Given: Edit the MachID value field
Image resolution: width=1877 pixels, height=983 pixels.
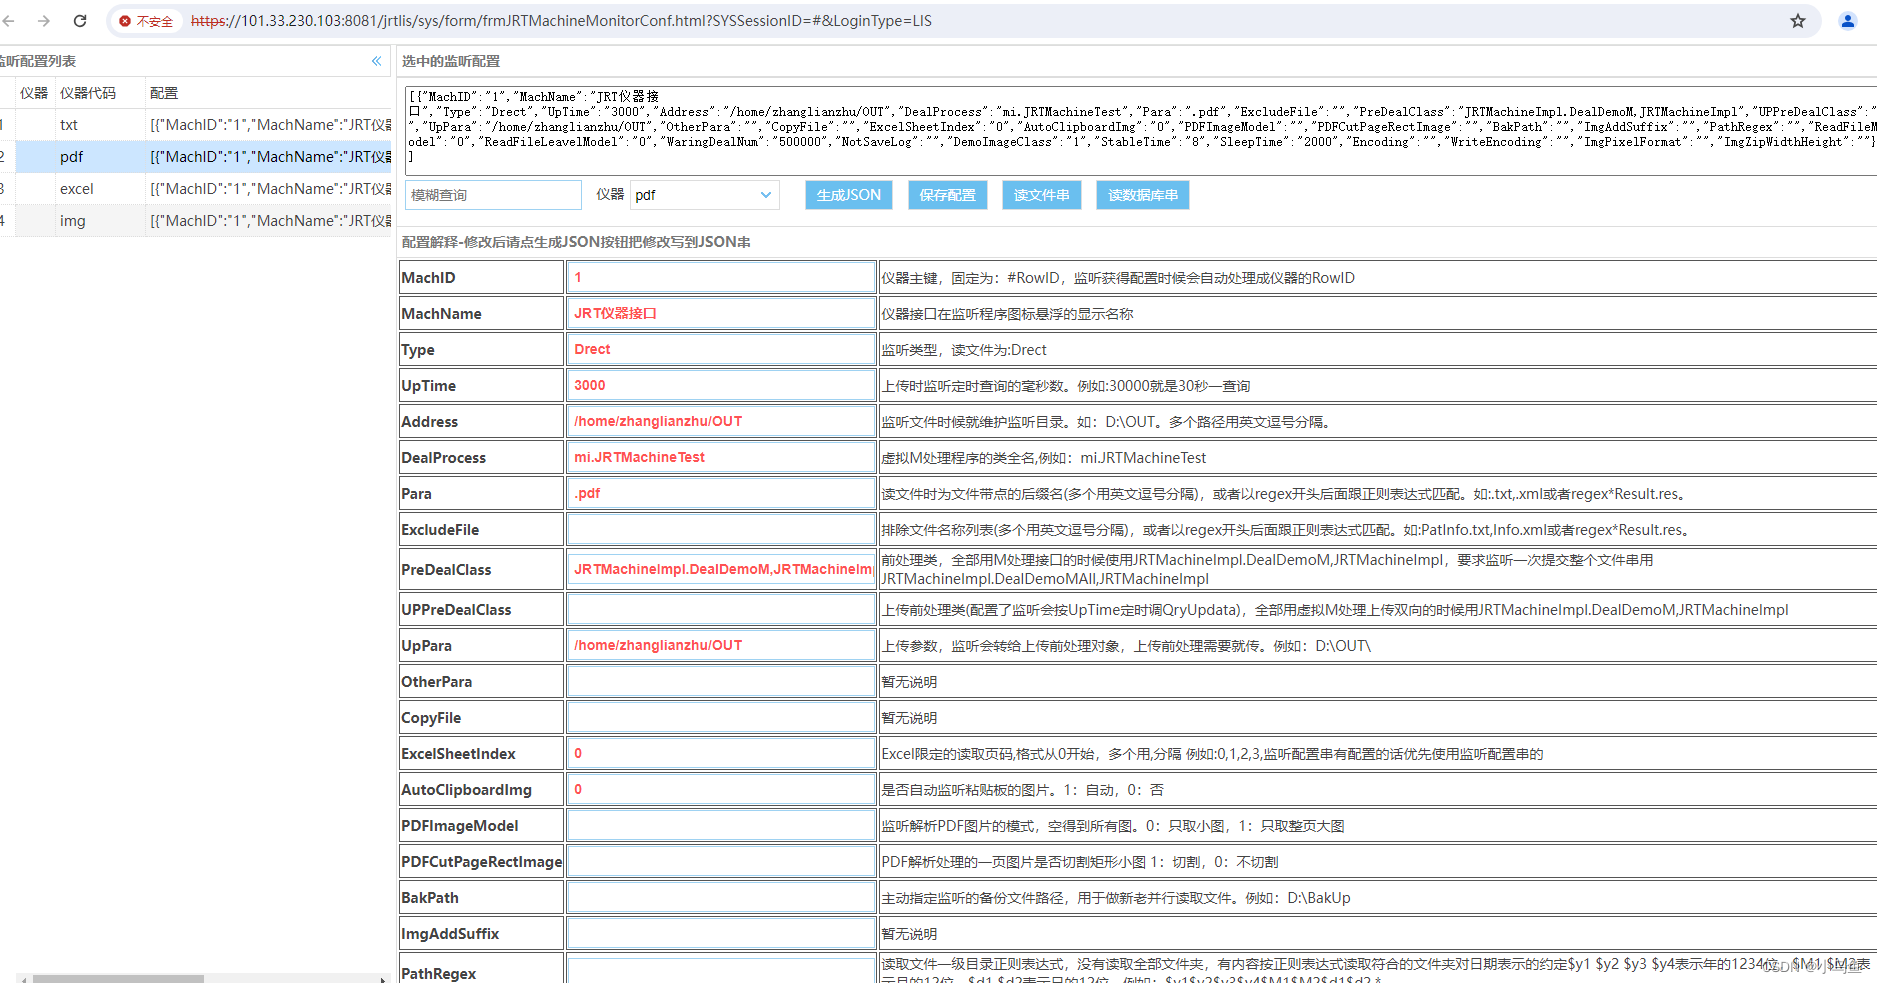Looking at the screenshot, I should (721, 277).
